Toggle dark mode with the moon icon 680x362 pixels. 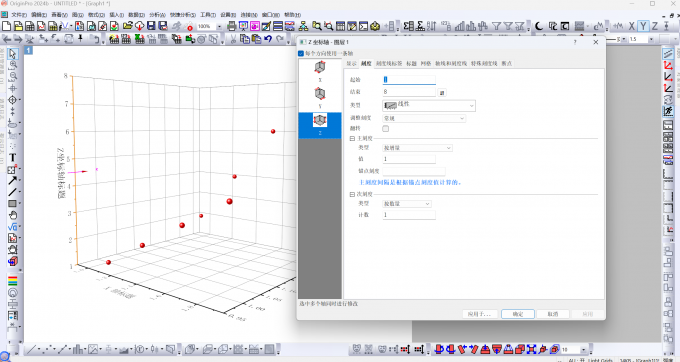(x=539, y=26)
